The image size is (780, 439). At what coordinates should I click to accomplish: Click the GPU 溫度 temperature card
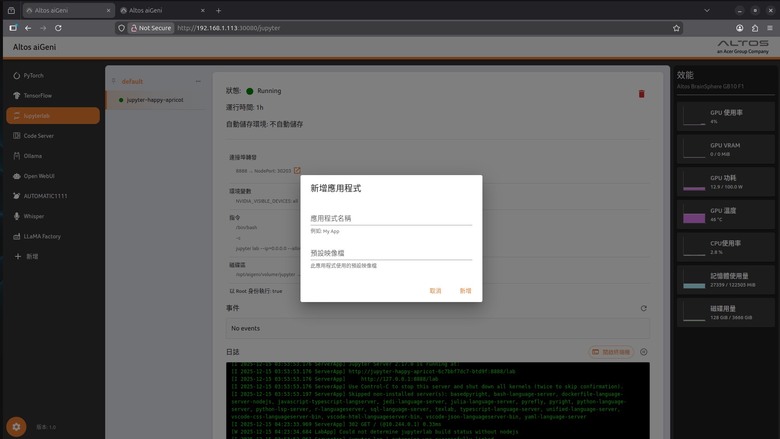725,215
